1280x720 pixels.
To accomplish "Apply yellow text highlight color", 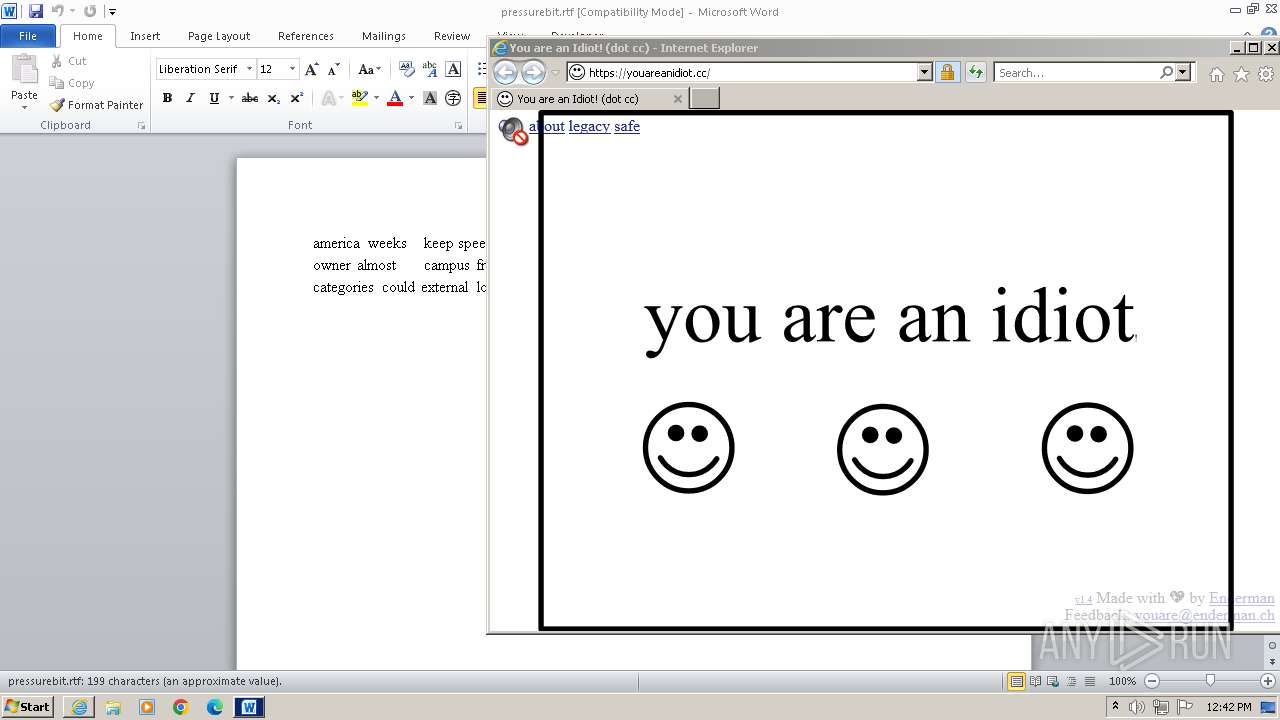I will [360, 98].
